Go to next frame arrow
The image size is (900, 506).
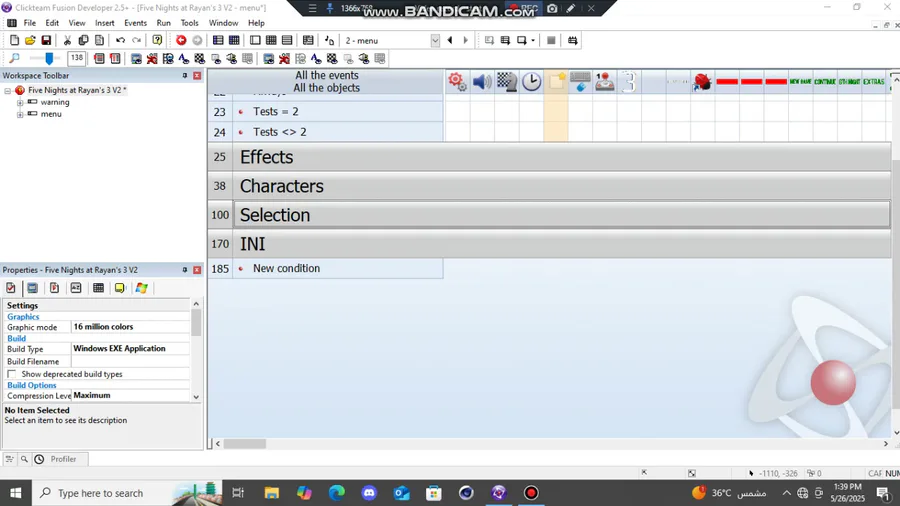click(465, 40)
